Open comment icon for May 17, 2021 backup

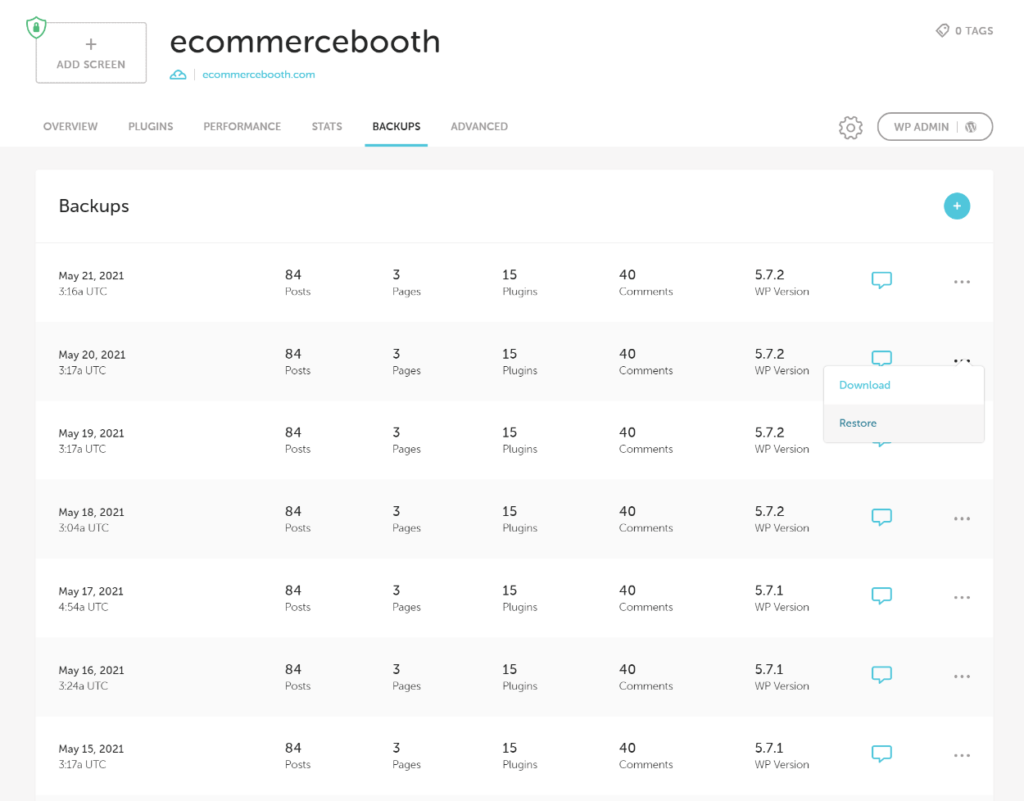coord(882,595)
